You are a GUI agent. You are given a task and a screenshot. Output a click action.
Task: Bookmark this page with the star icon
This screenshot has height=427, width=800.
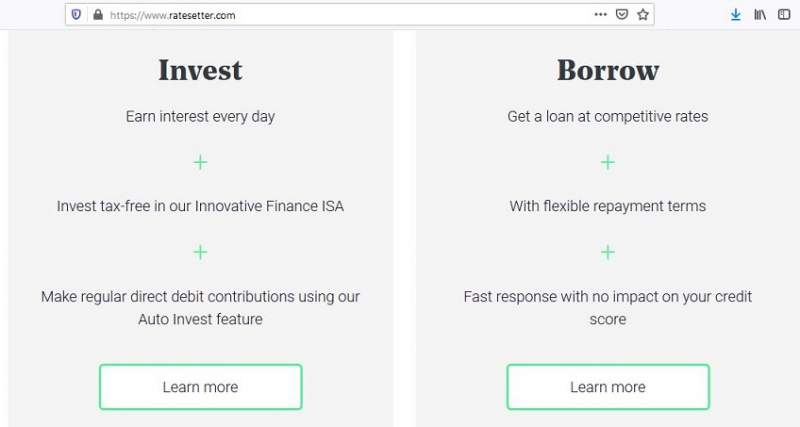click(x=643, y=15)
